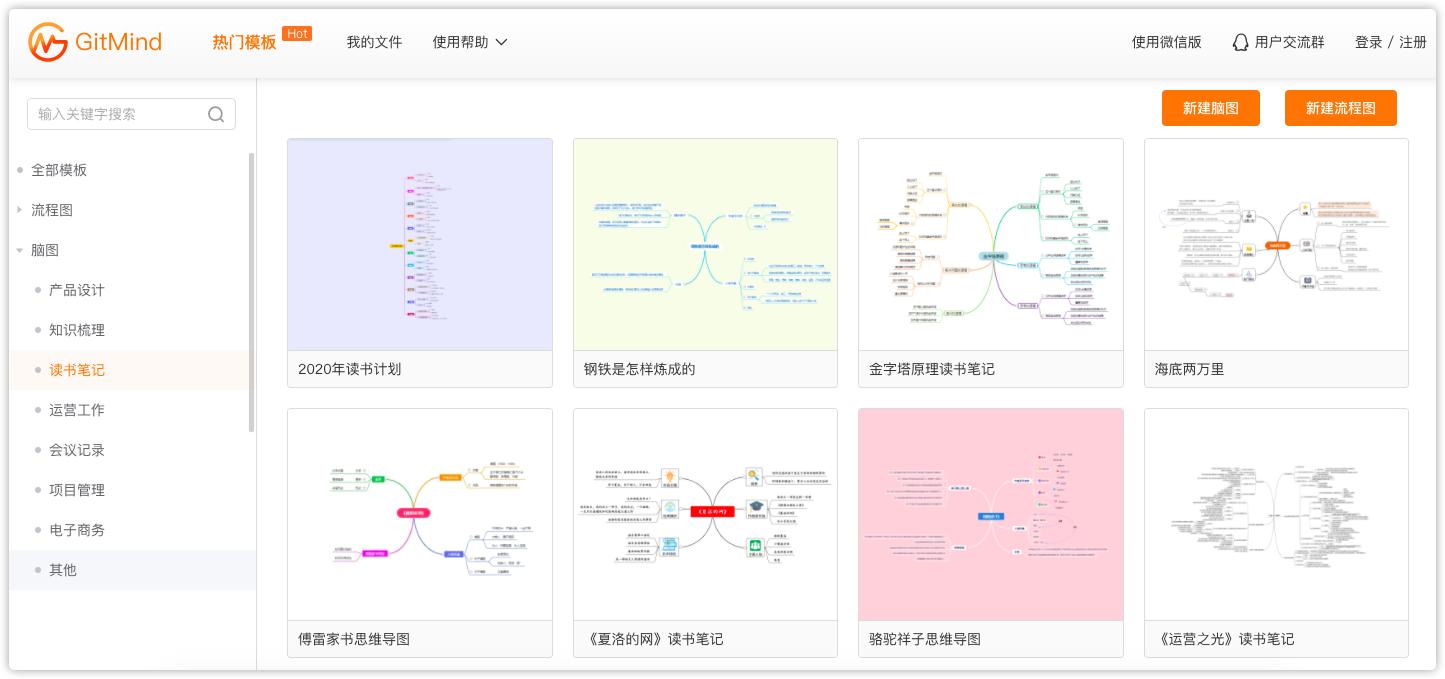1445x679 pixels.
Task: Open the 登录/注册 link
Action: click(1390, 42)
